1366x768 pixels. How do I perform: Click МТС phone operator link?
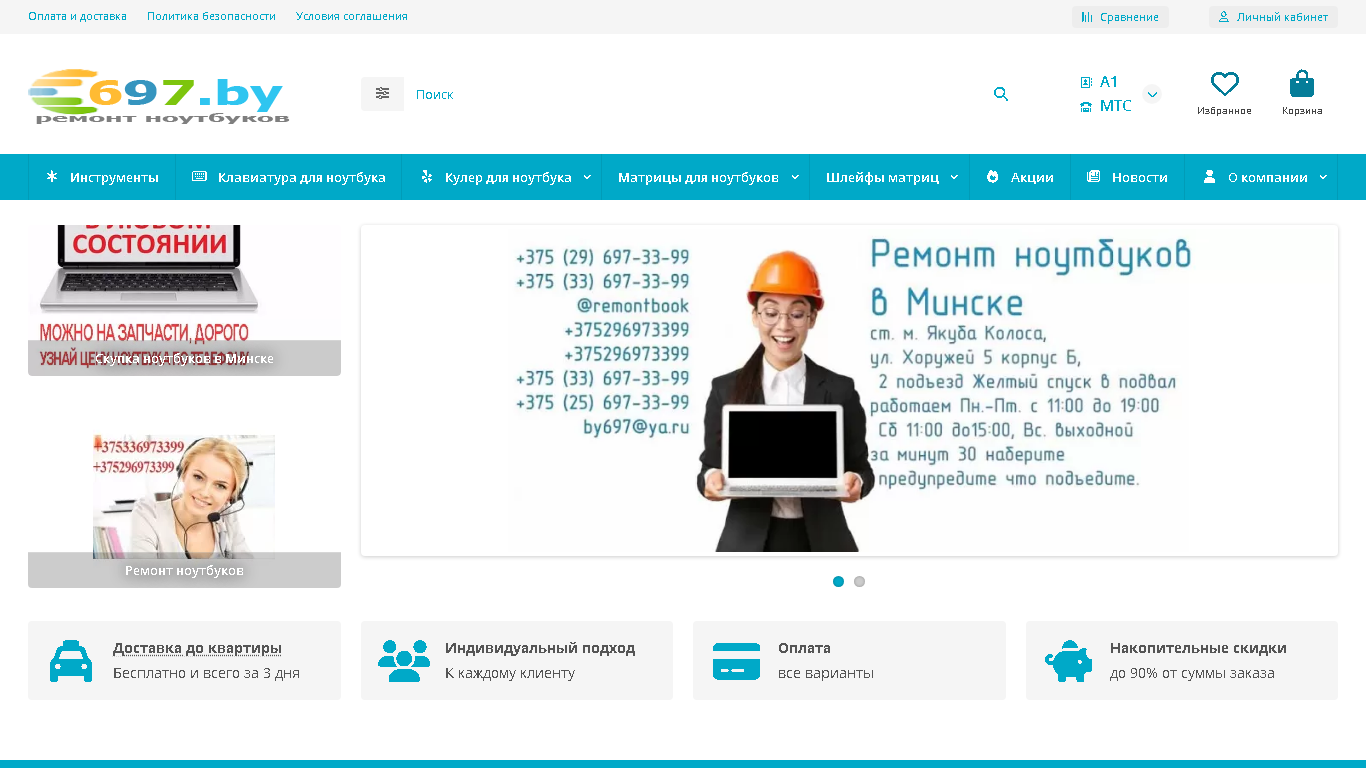click(1116, 106)
